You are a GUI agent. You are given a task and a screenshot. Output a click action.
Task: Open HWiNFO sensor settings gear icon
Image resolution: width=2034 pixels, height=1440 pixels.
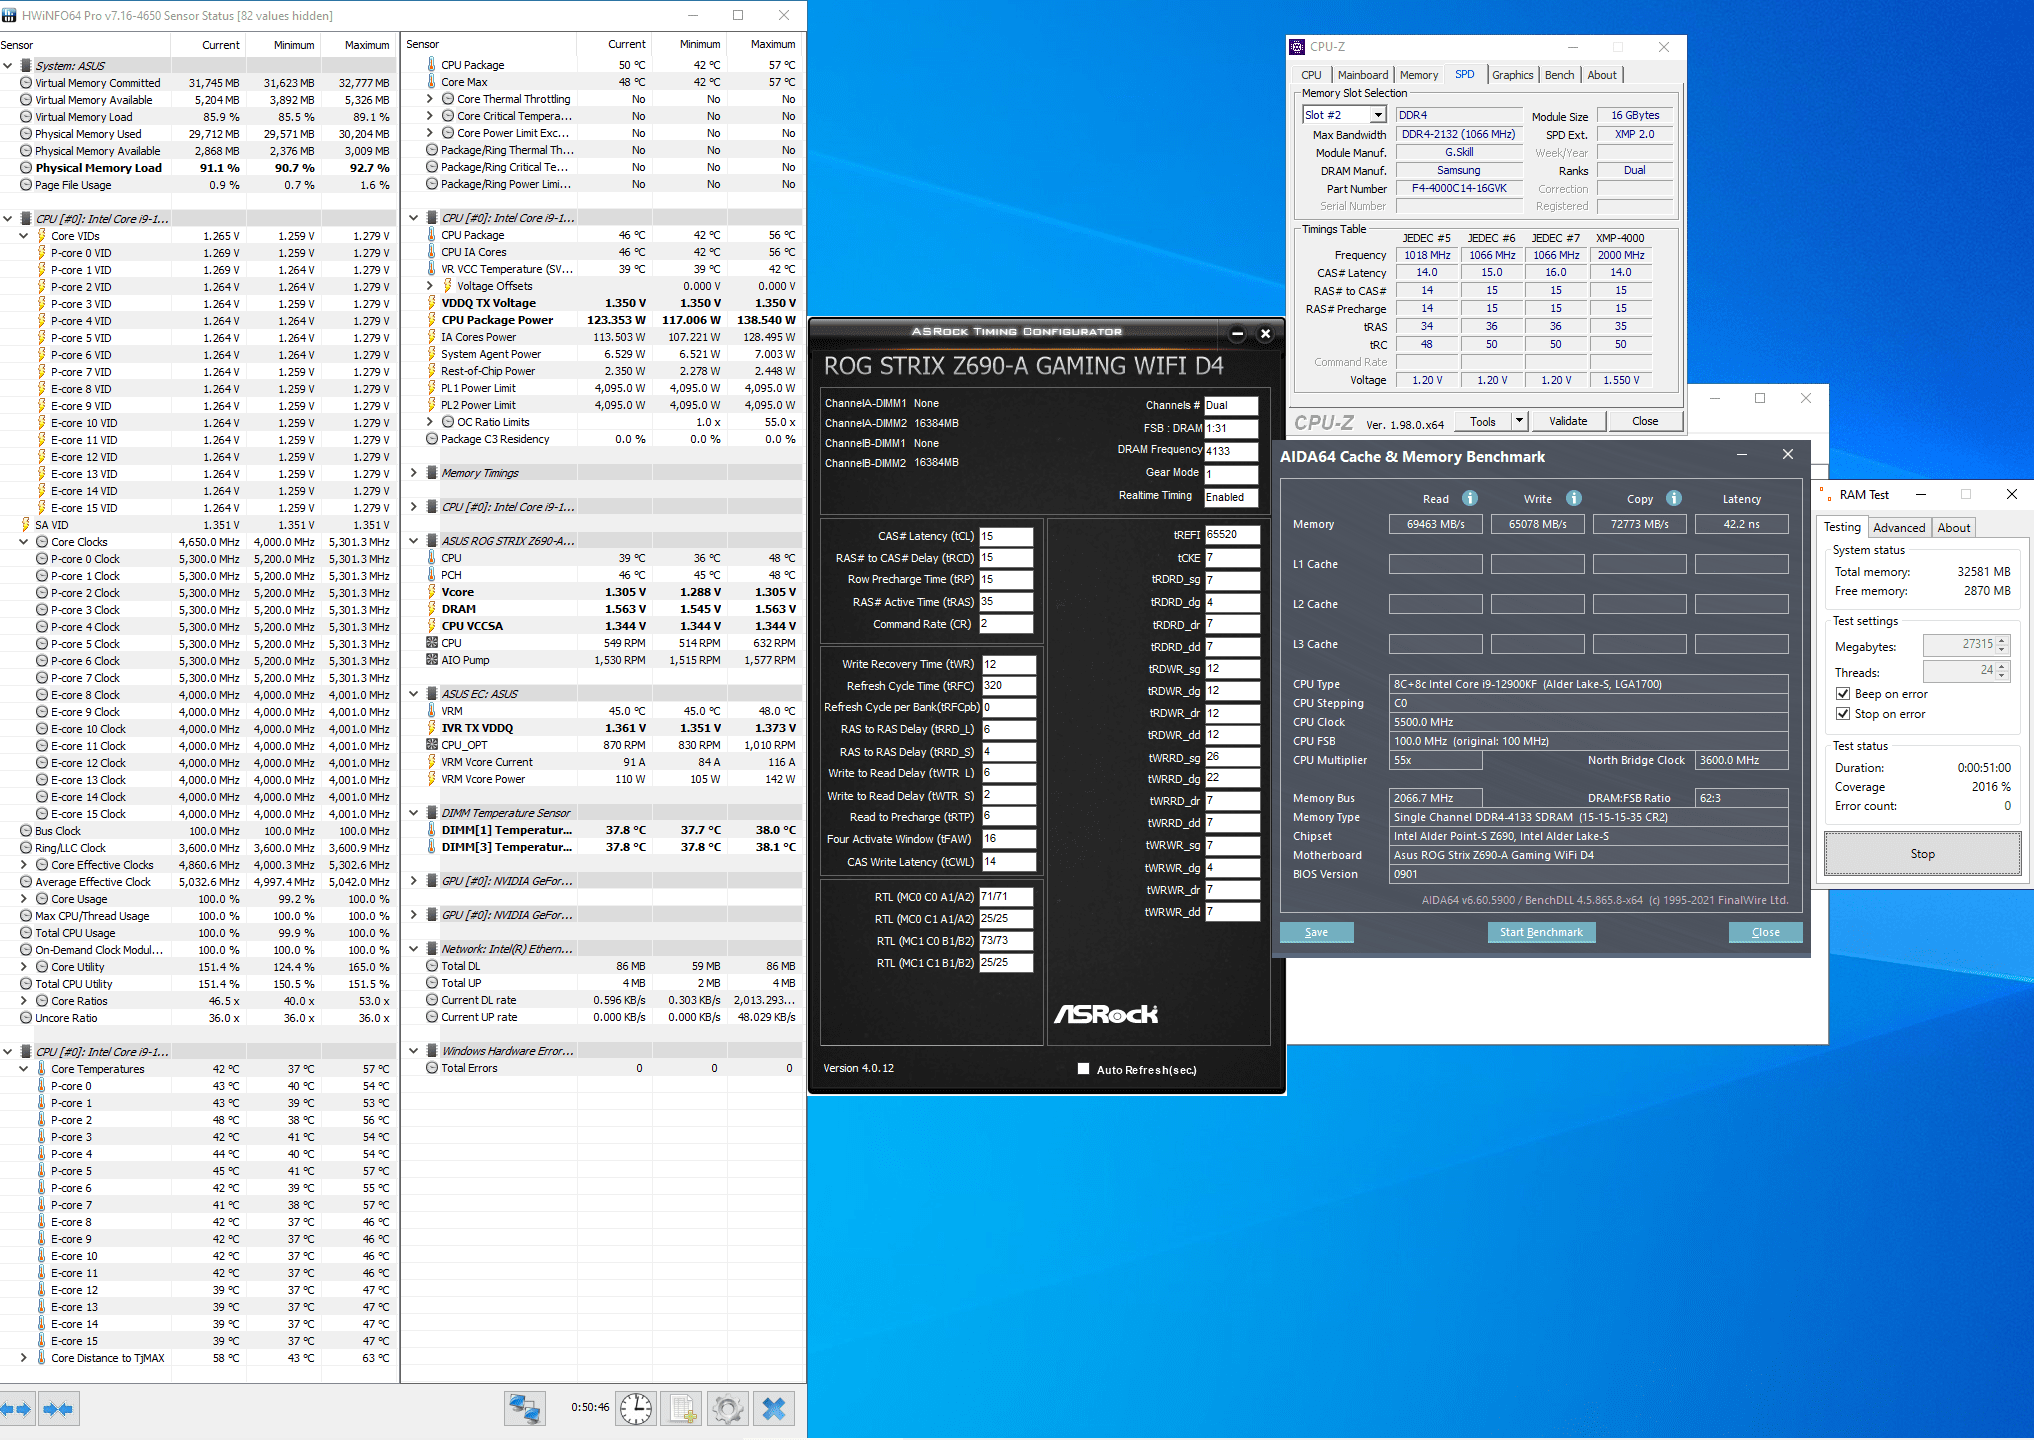728,1409
